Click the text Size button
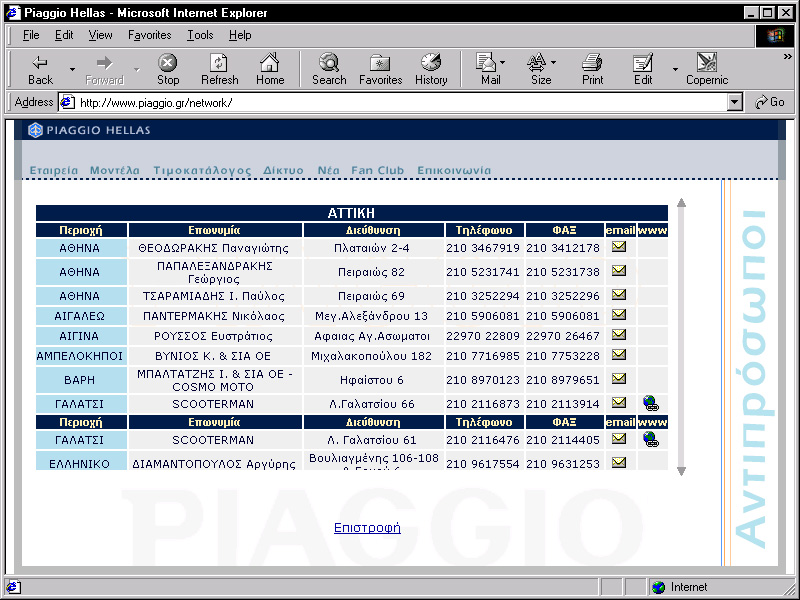This screenshot has height=600, width=800. tap(538, 69)
